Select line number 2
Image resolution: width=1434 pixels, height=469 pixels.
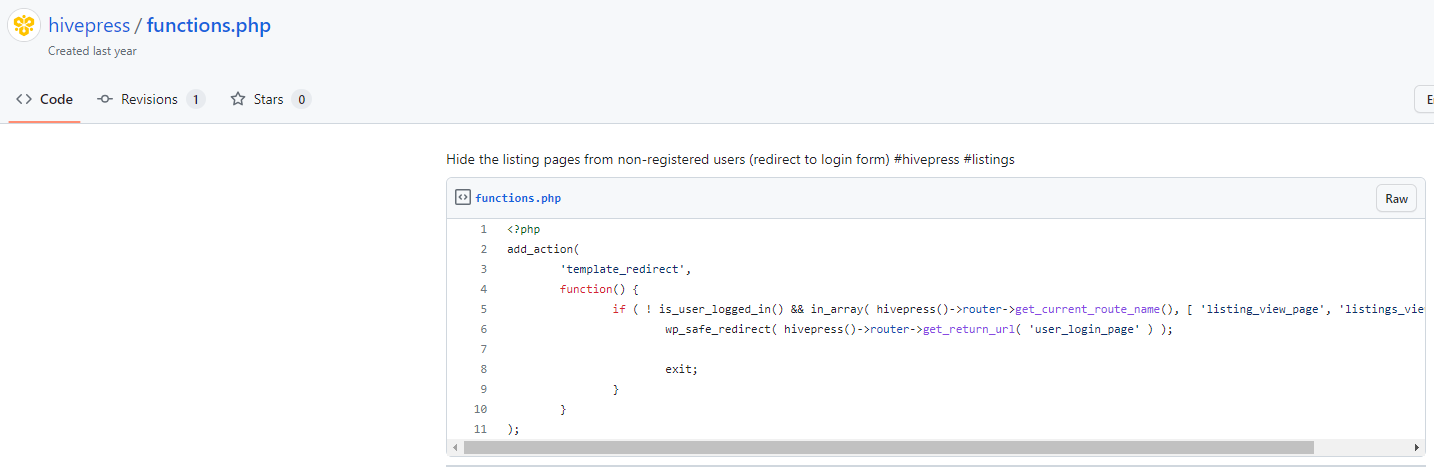point(483,249)
